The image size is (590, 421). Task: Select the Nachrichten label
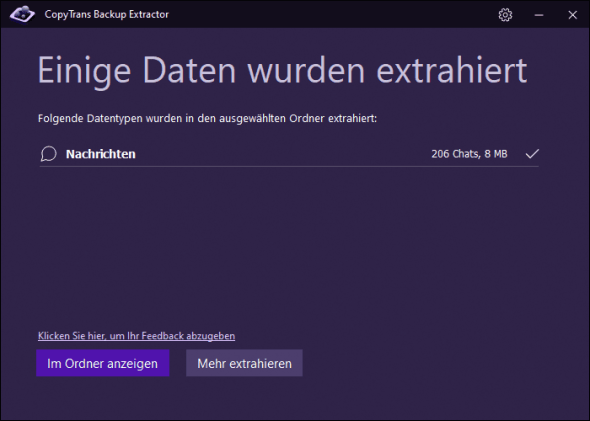[x=100, y=154]
